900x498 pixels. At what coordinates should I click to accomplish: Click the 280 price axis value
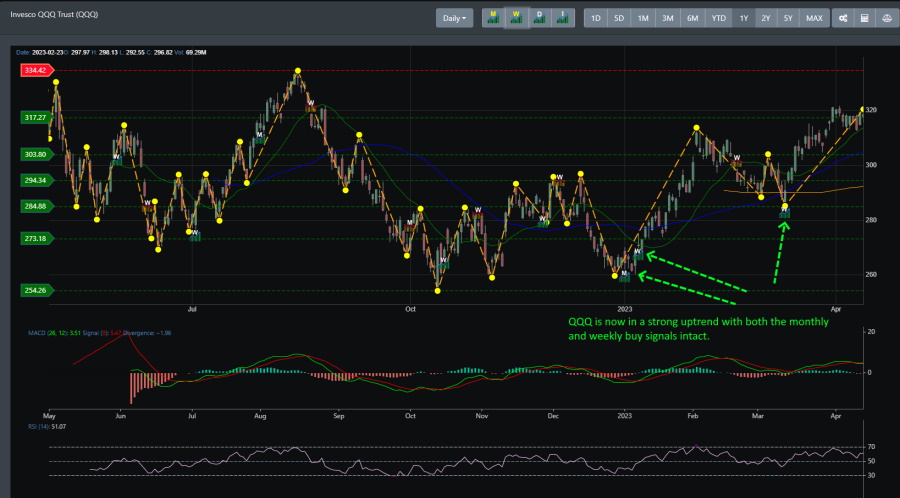click(871, 220)
